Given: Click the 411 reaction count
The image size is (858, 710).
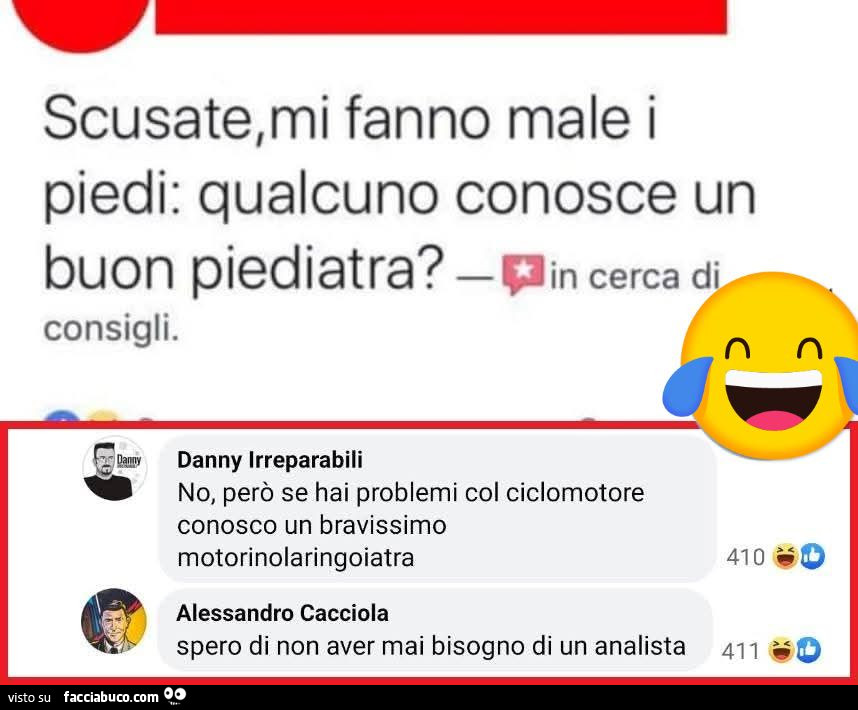Looking at the screenshot, I should click(x=741, y=651).
